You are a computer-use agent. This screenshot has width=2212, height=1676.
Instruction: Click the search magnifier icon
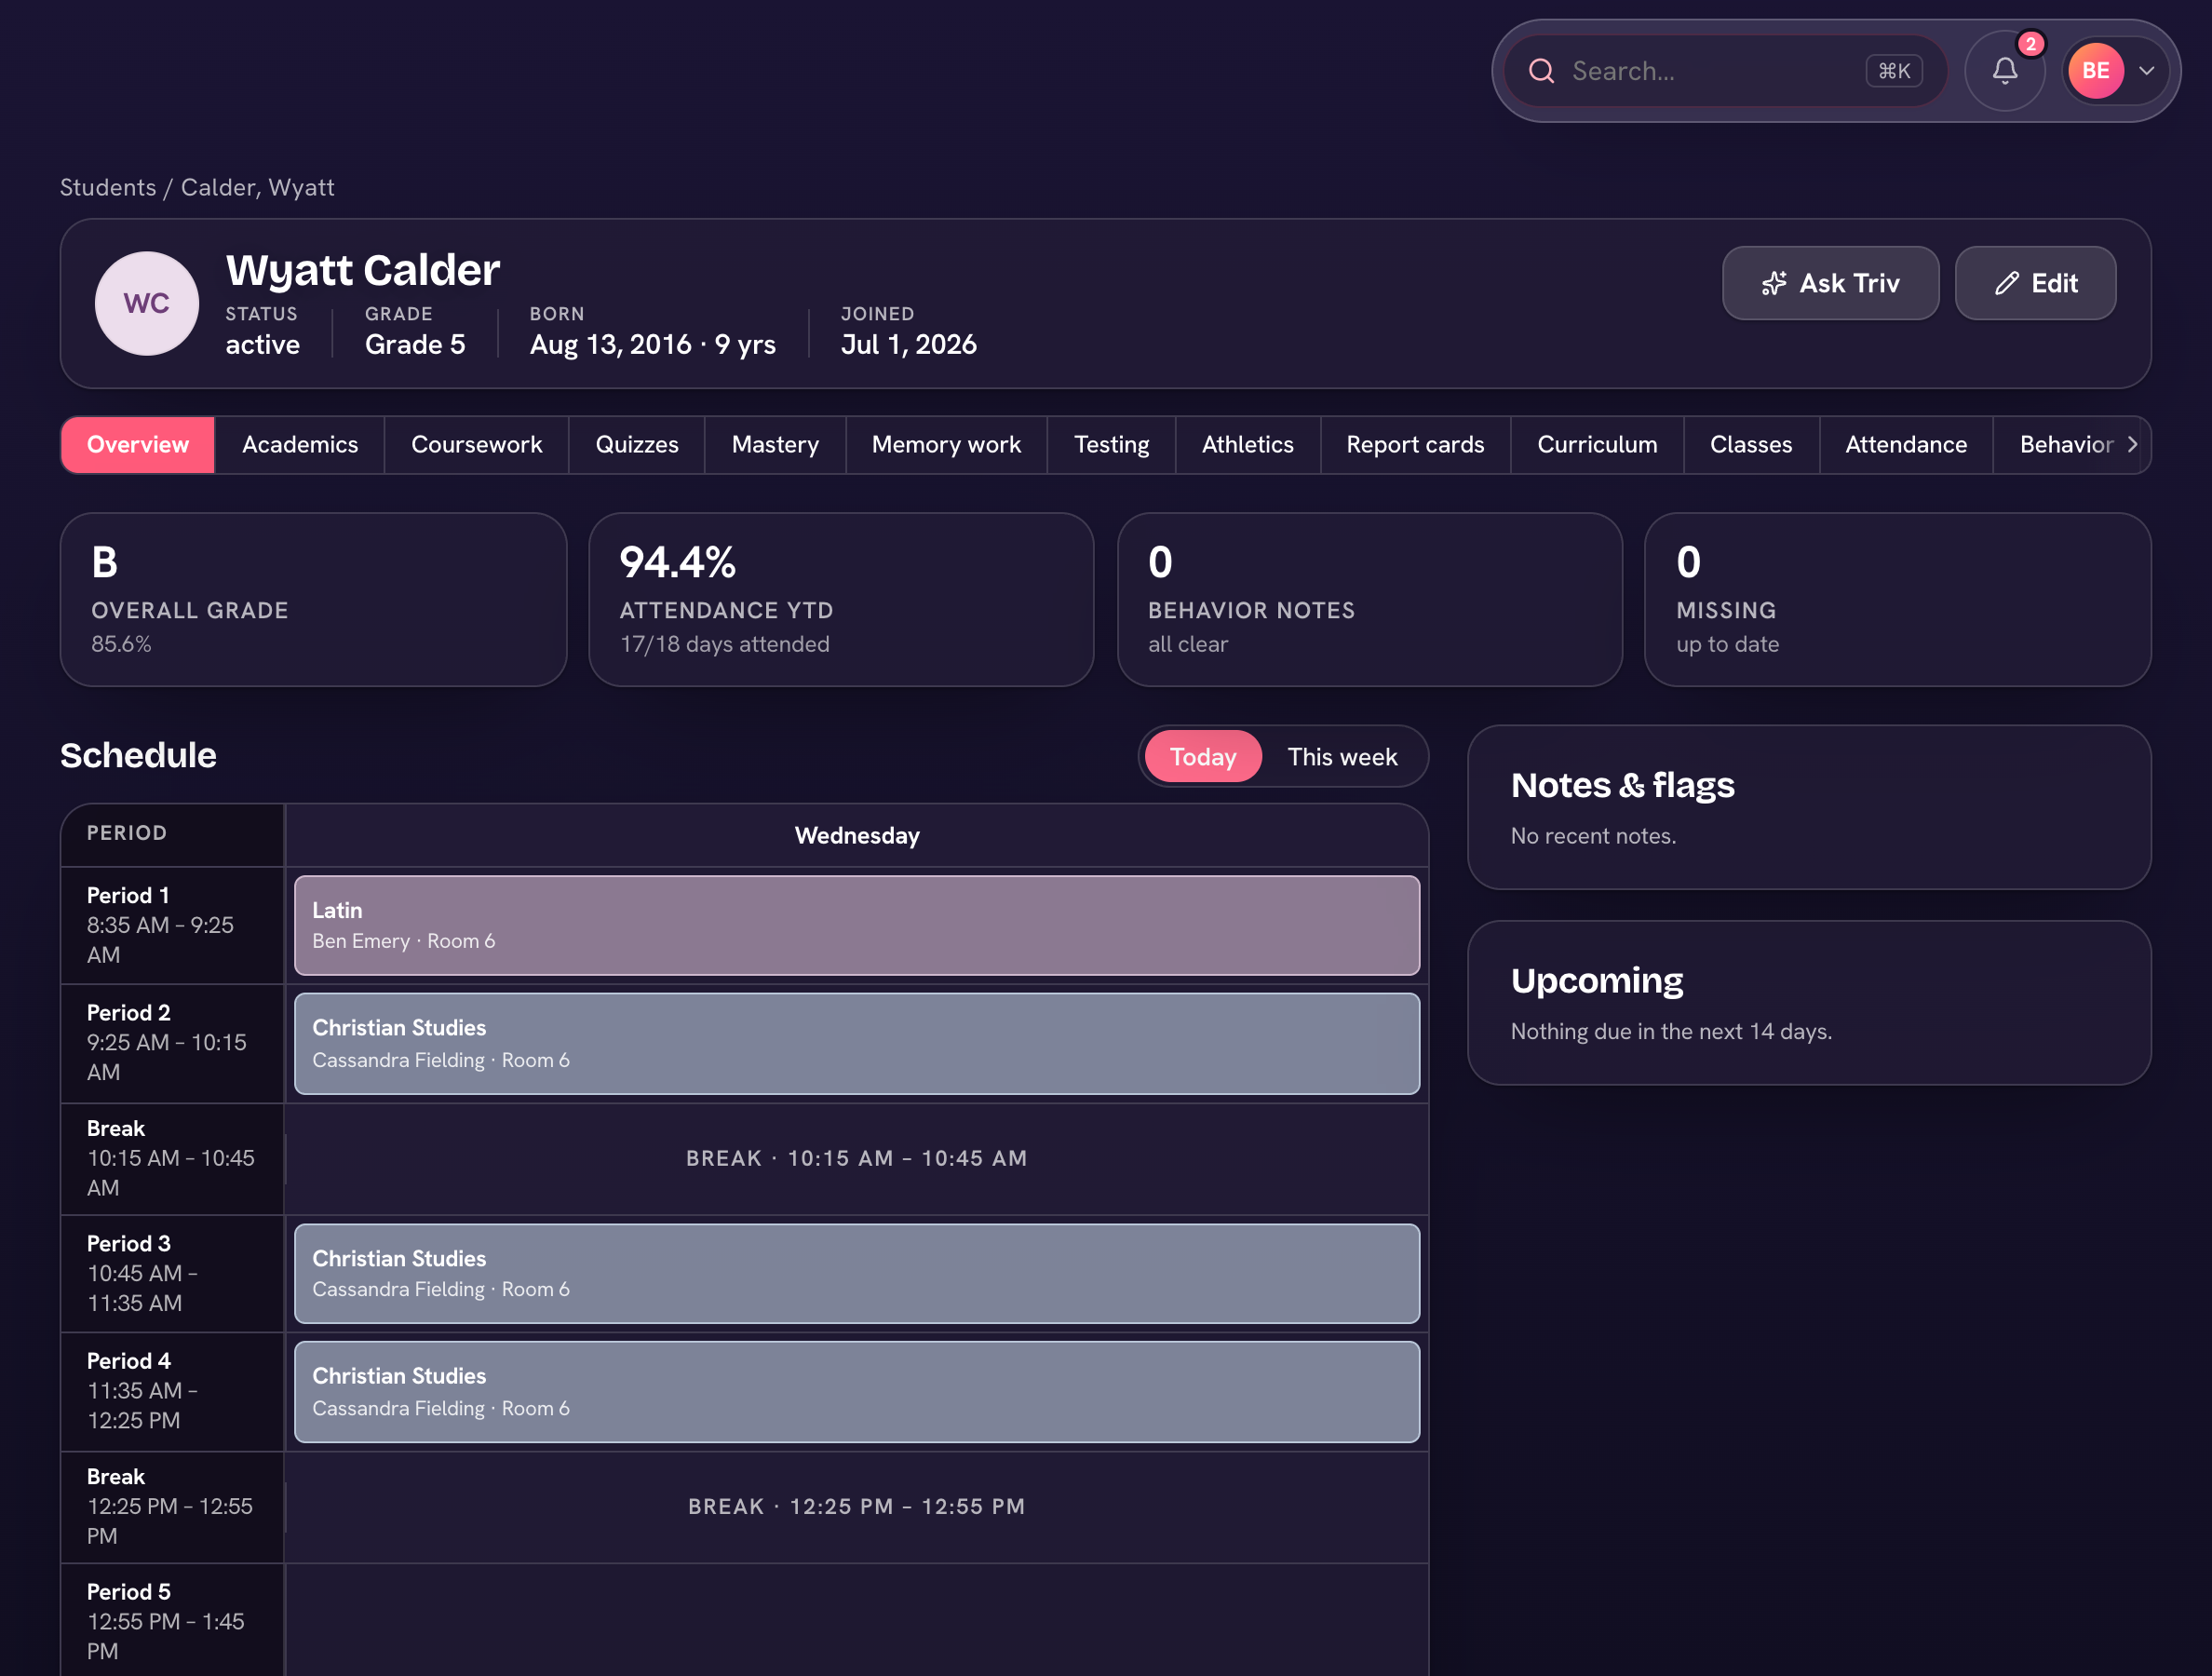1541,71
